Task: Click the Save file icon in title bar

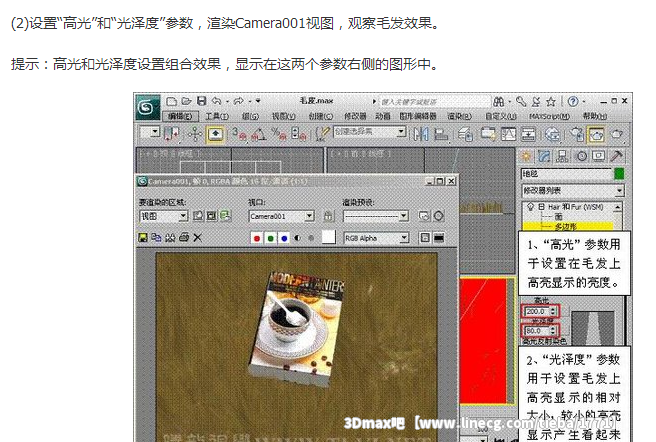Action: click(202, 101)
